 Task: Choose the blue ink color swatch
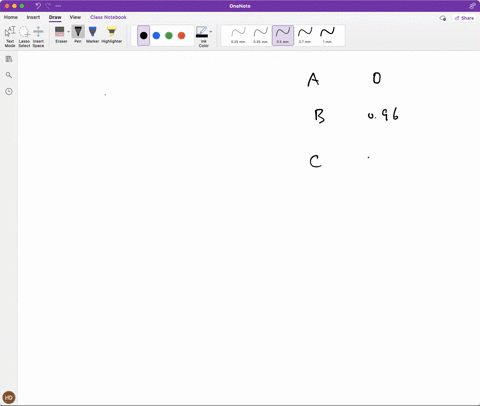pos(156,35)
